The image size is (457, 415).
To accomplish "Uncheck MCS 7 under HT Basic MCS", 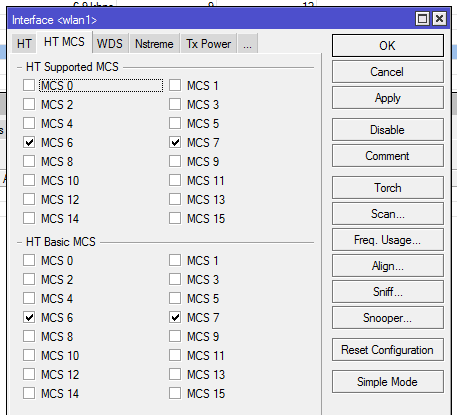I will (x=175, y=317).
